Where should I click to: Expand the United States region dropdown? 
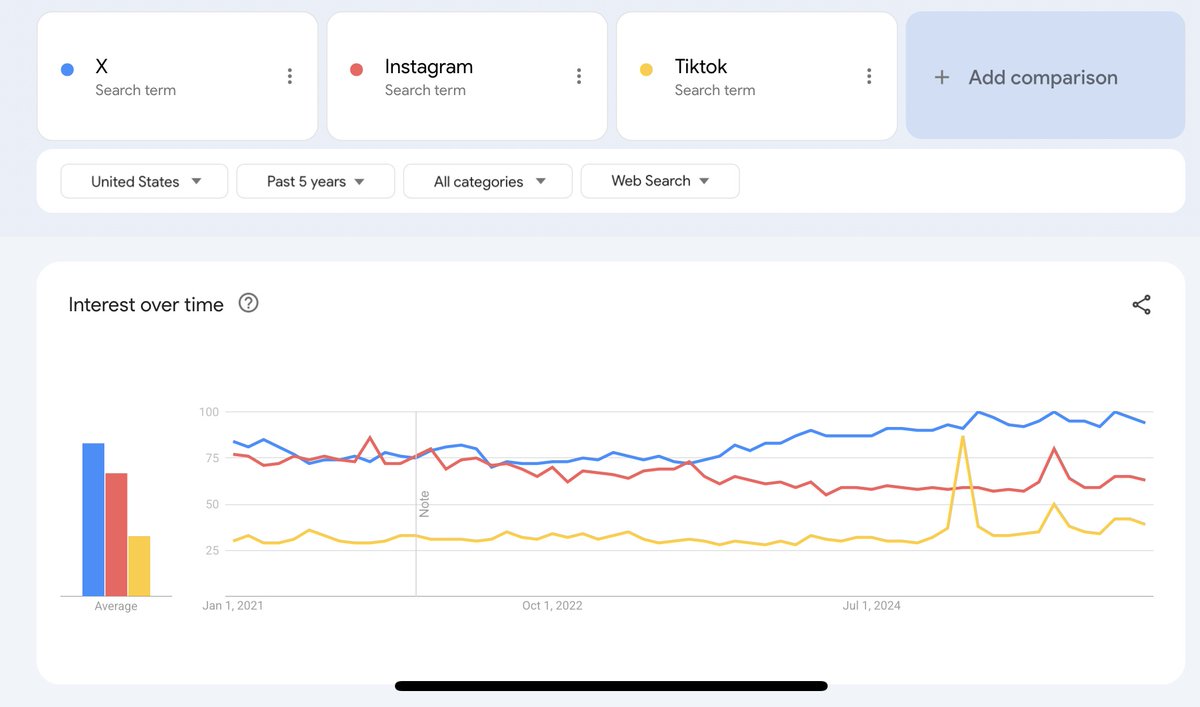(145, 181)
